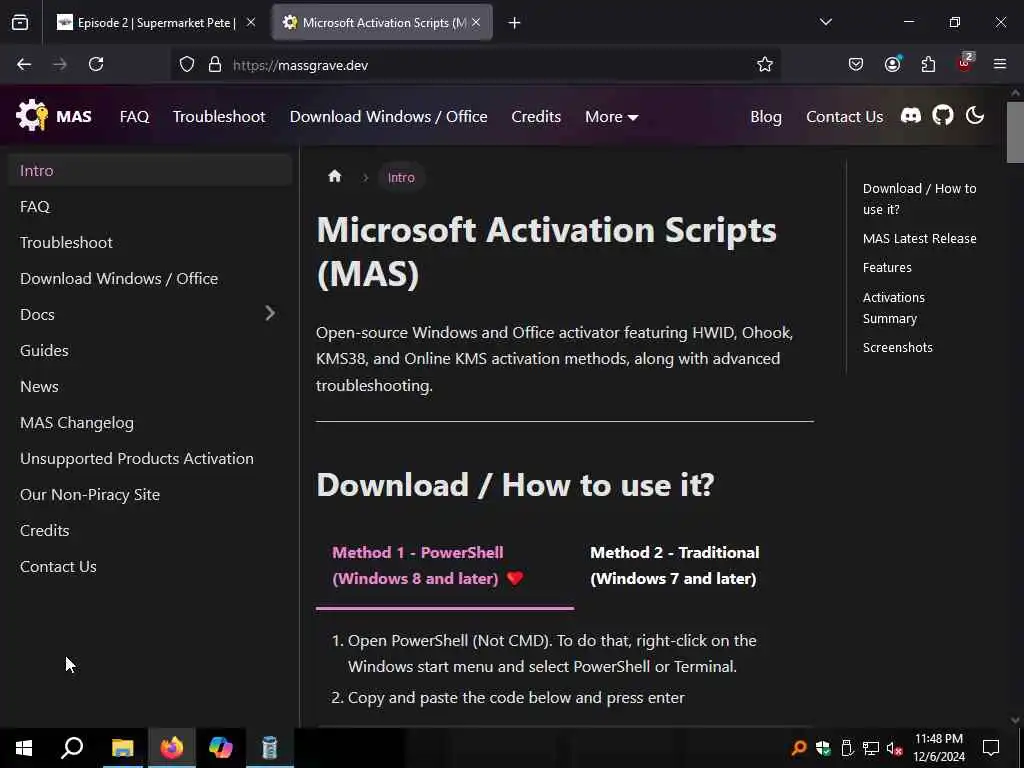The width and height of the screenshot is (1024, 768).
Task: Open Download Windows / Office in sidebar
Action: [150, 278]
